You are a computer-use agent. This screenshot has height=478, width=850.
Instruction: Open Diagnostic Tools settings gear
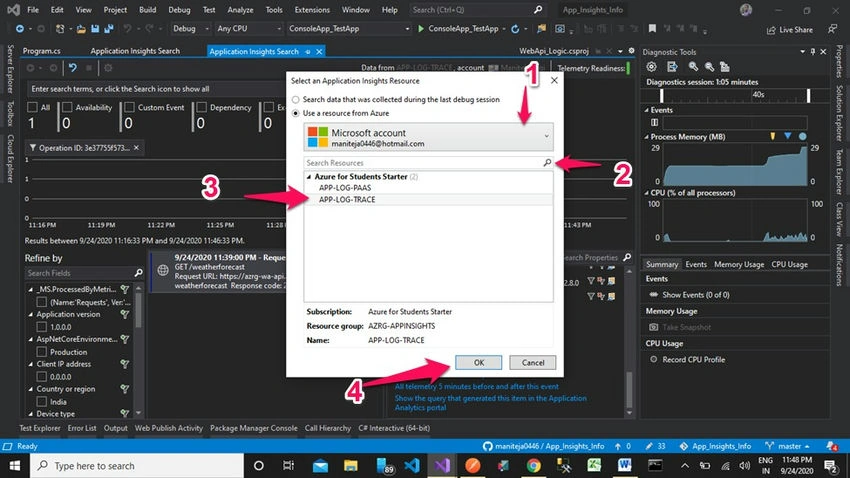click(652, 67)
